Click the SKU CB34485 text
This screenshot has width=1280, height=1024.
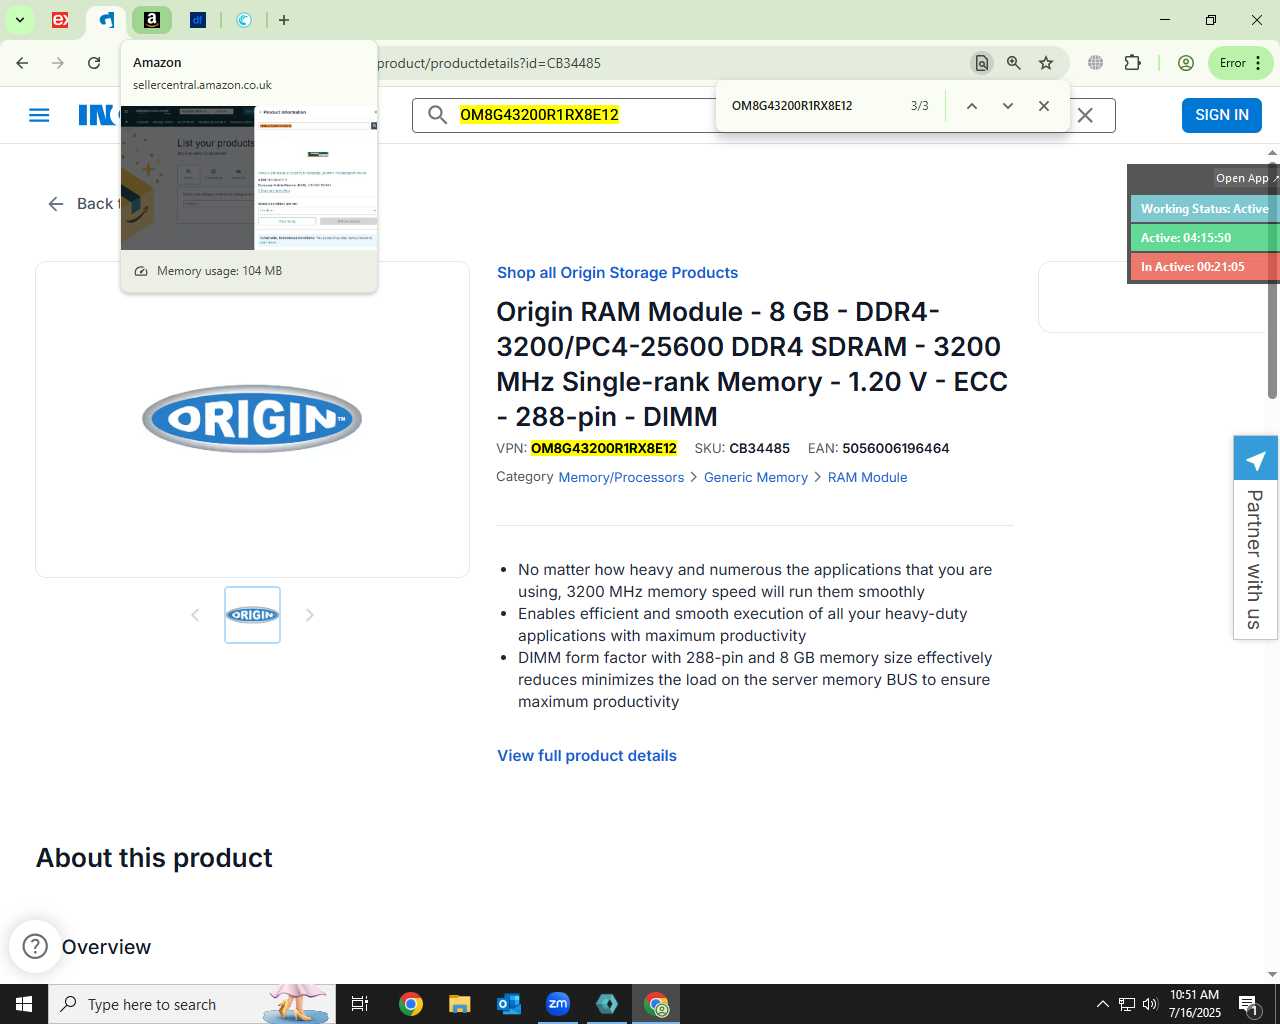coord(742,449)
